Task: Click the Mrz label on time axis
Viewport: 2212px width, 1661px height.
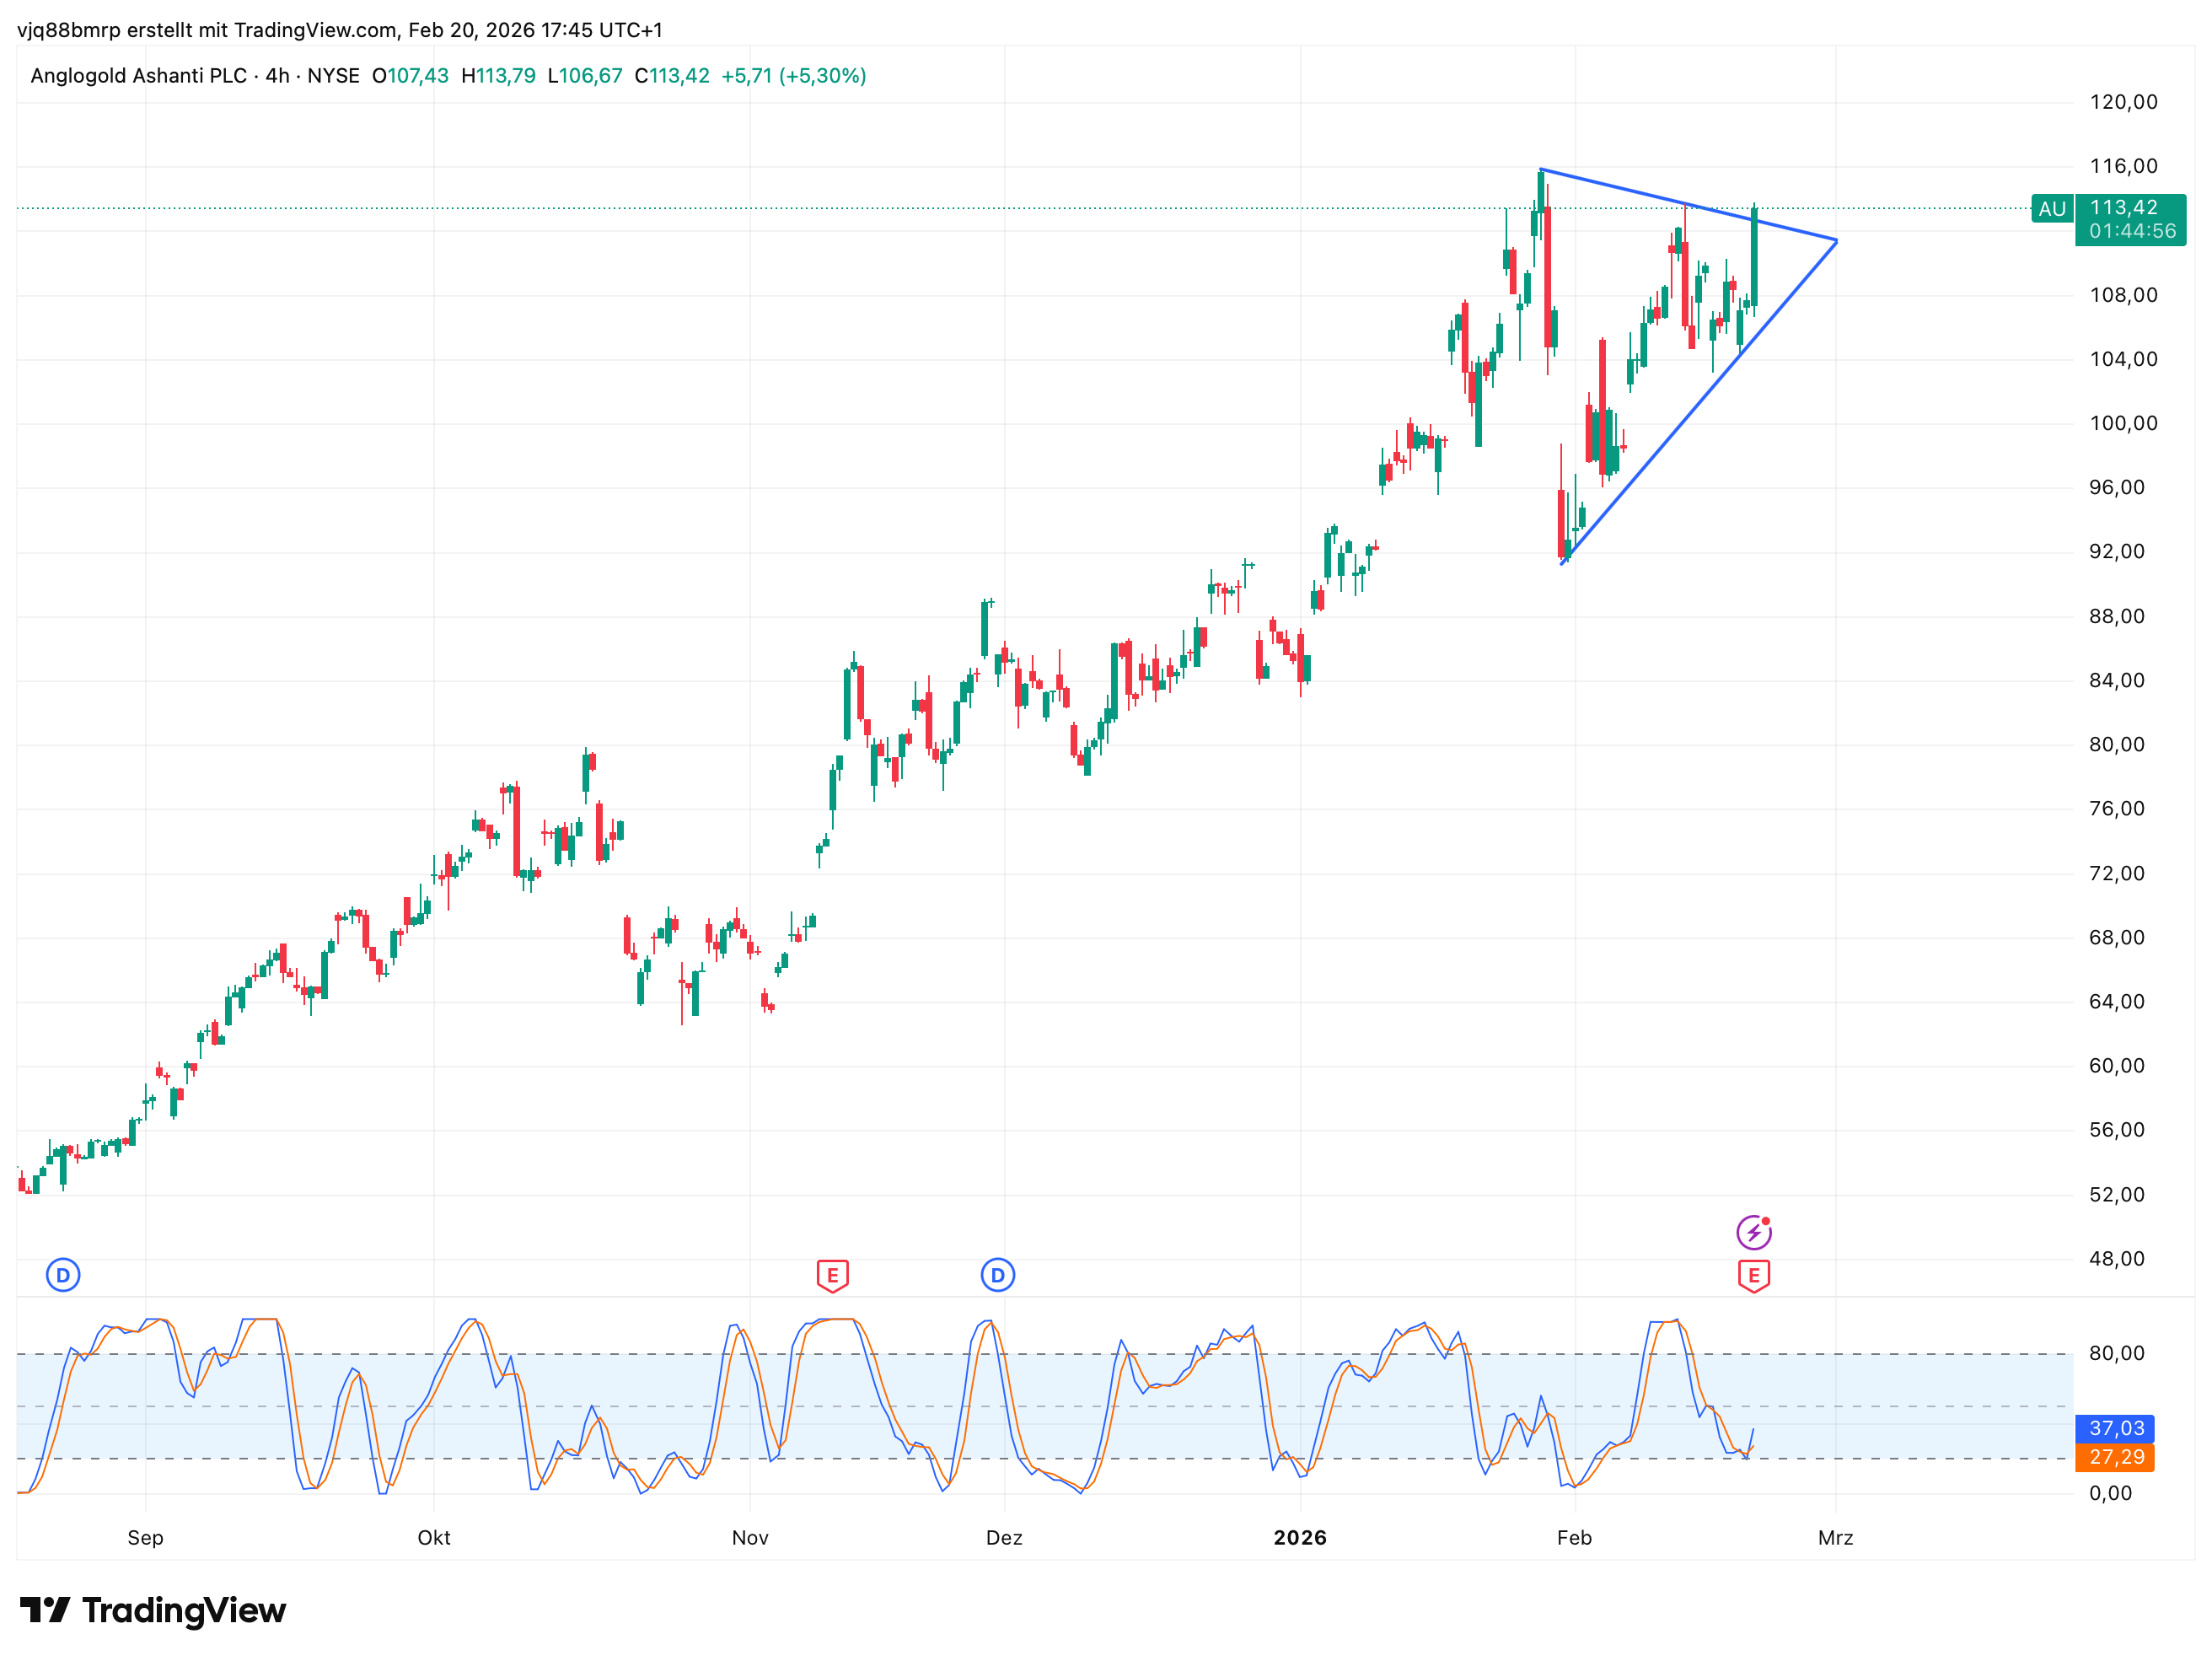Action: (1835, 1538)
